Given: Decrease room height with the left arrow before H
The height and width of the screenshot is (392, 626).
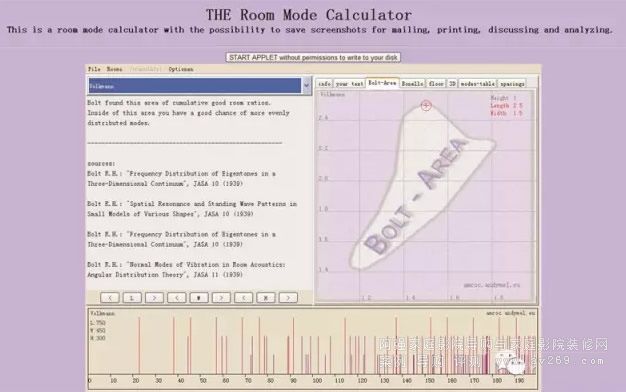Looking at the screenshot, I should click(x=244, y=298).
